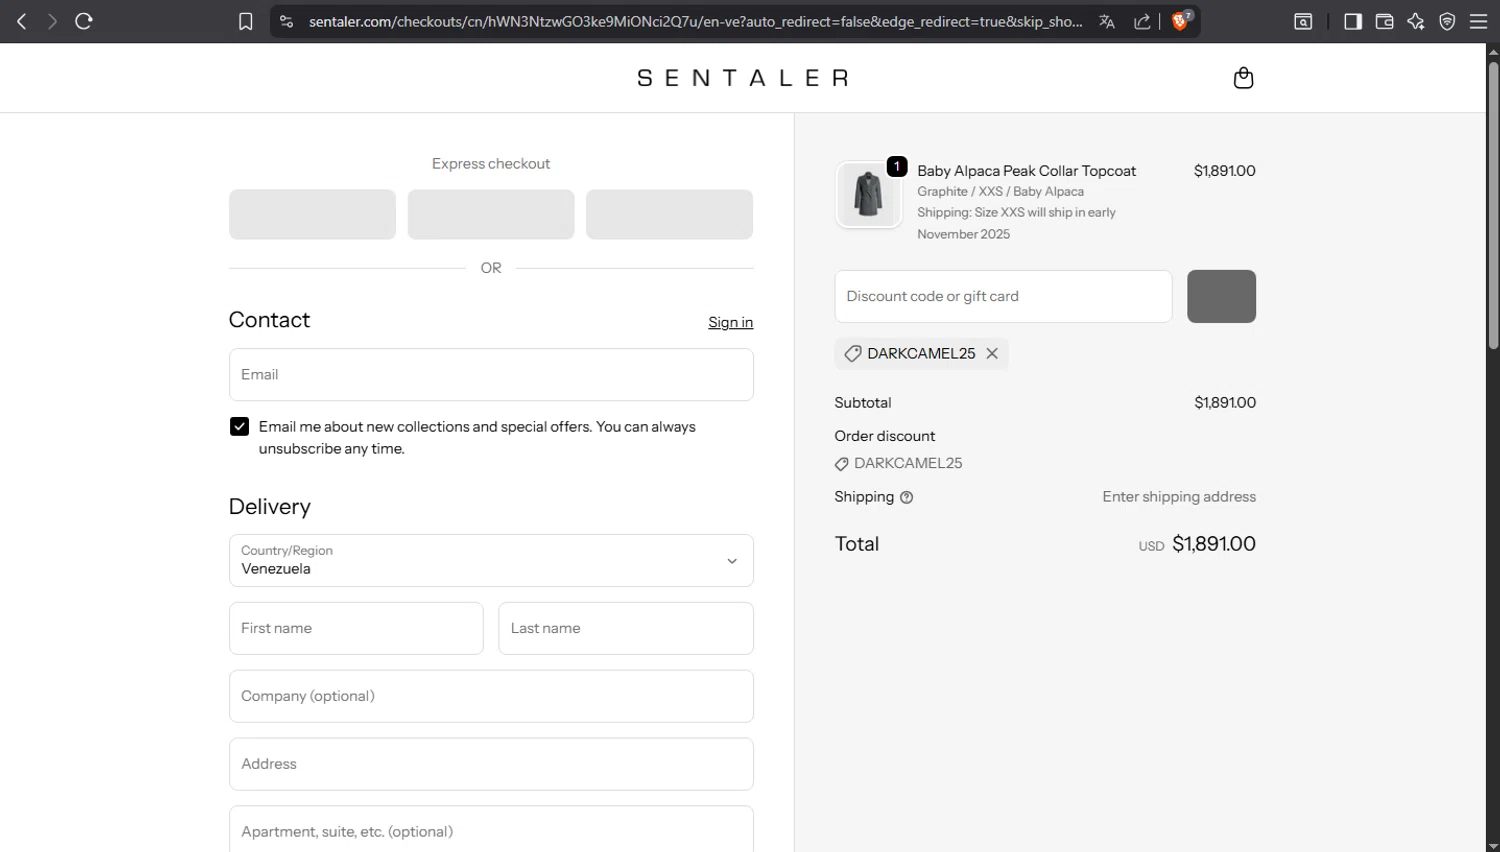Open Brave Shields lion icon

coord(1180,21)
